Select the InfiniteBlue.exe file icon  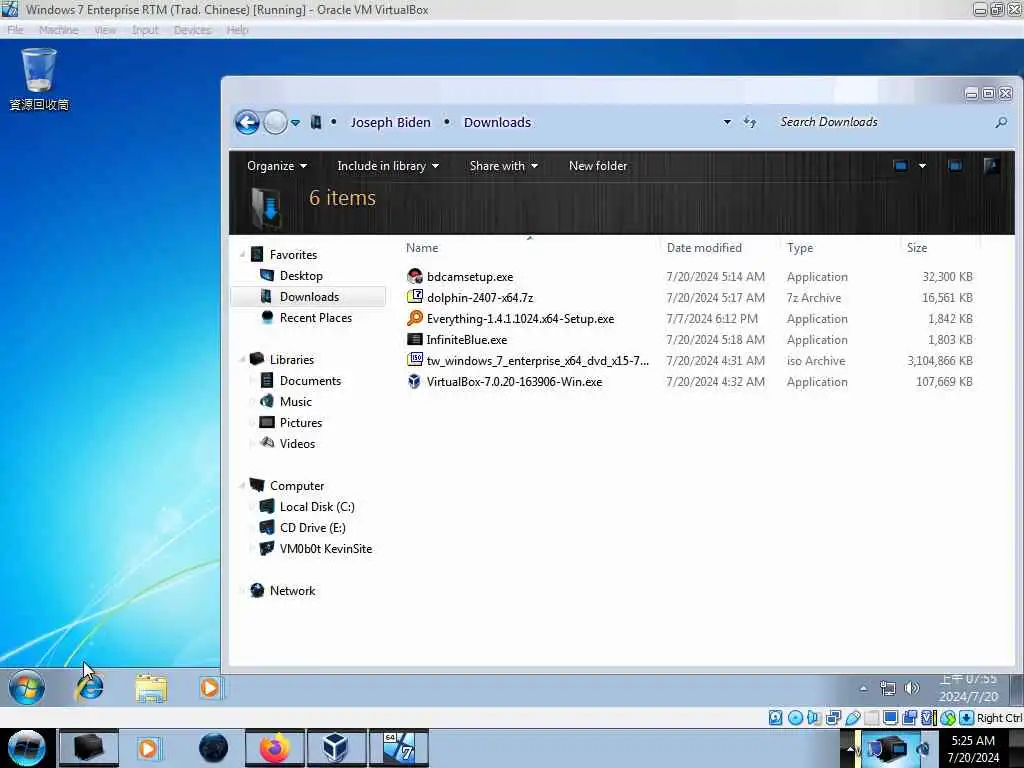coord(415,340)
